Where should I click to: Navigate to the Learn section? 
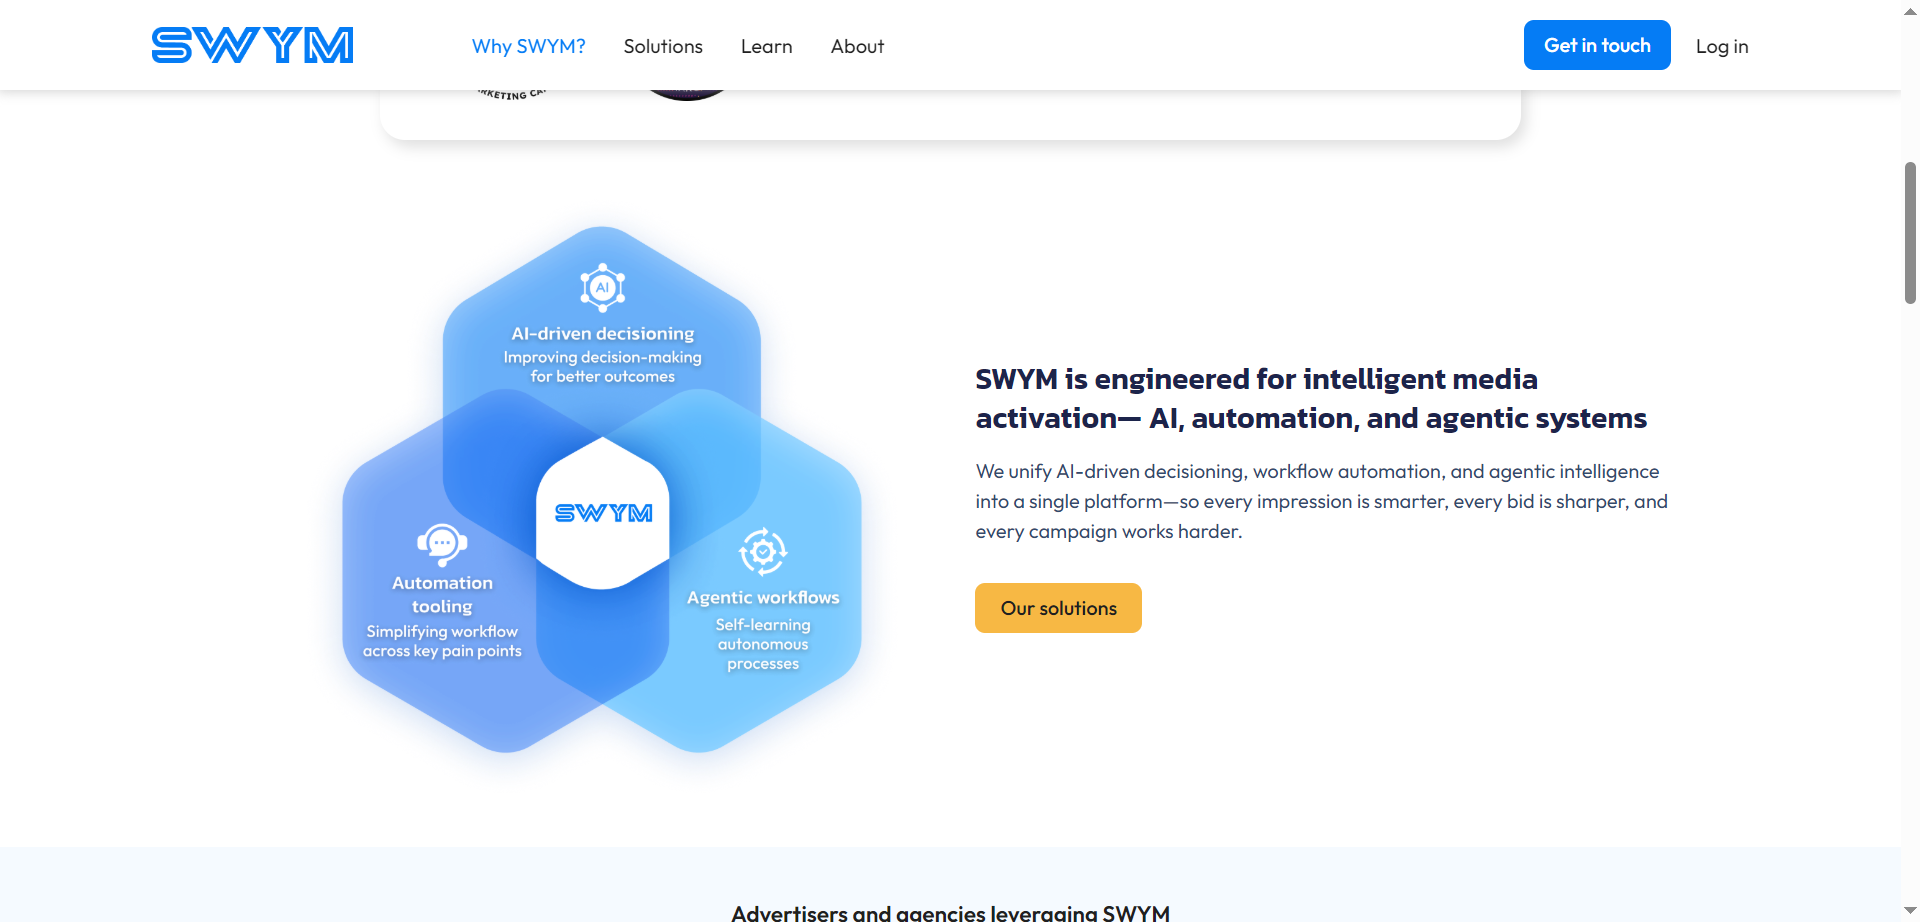[x=766, y=46]
